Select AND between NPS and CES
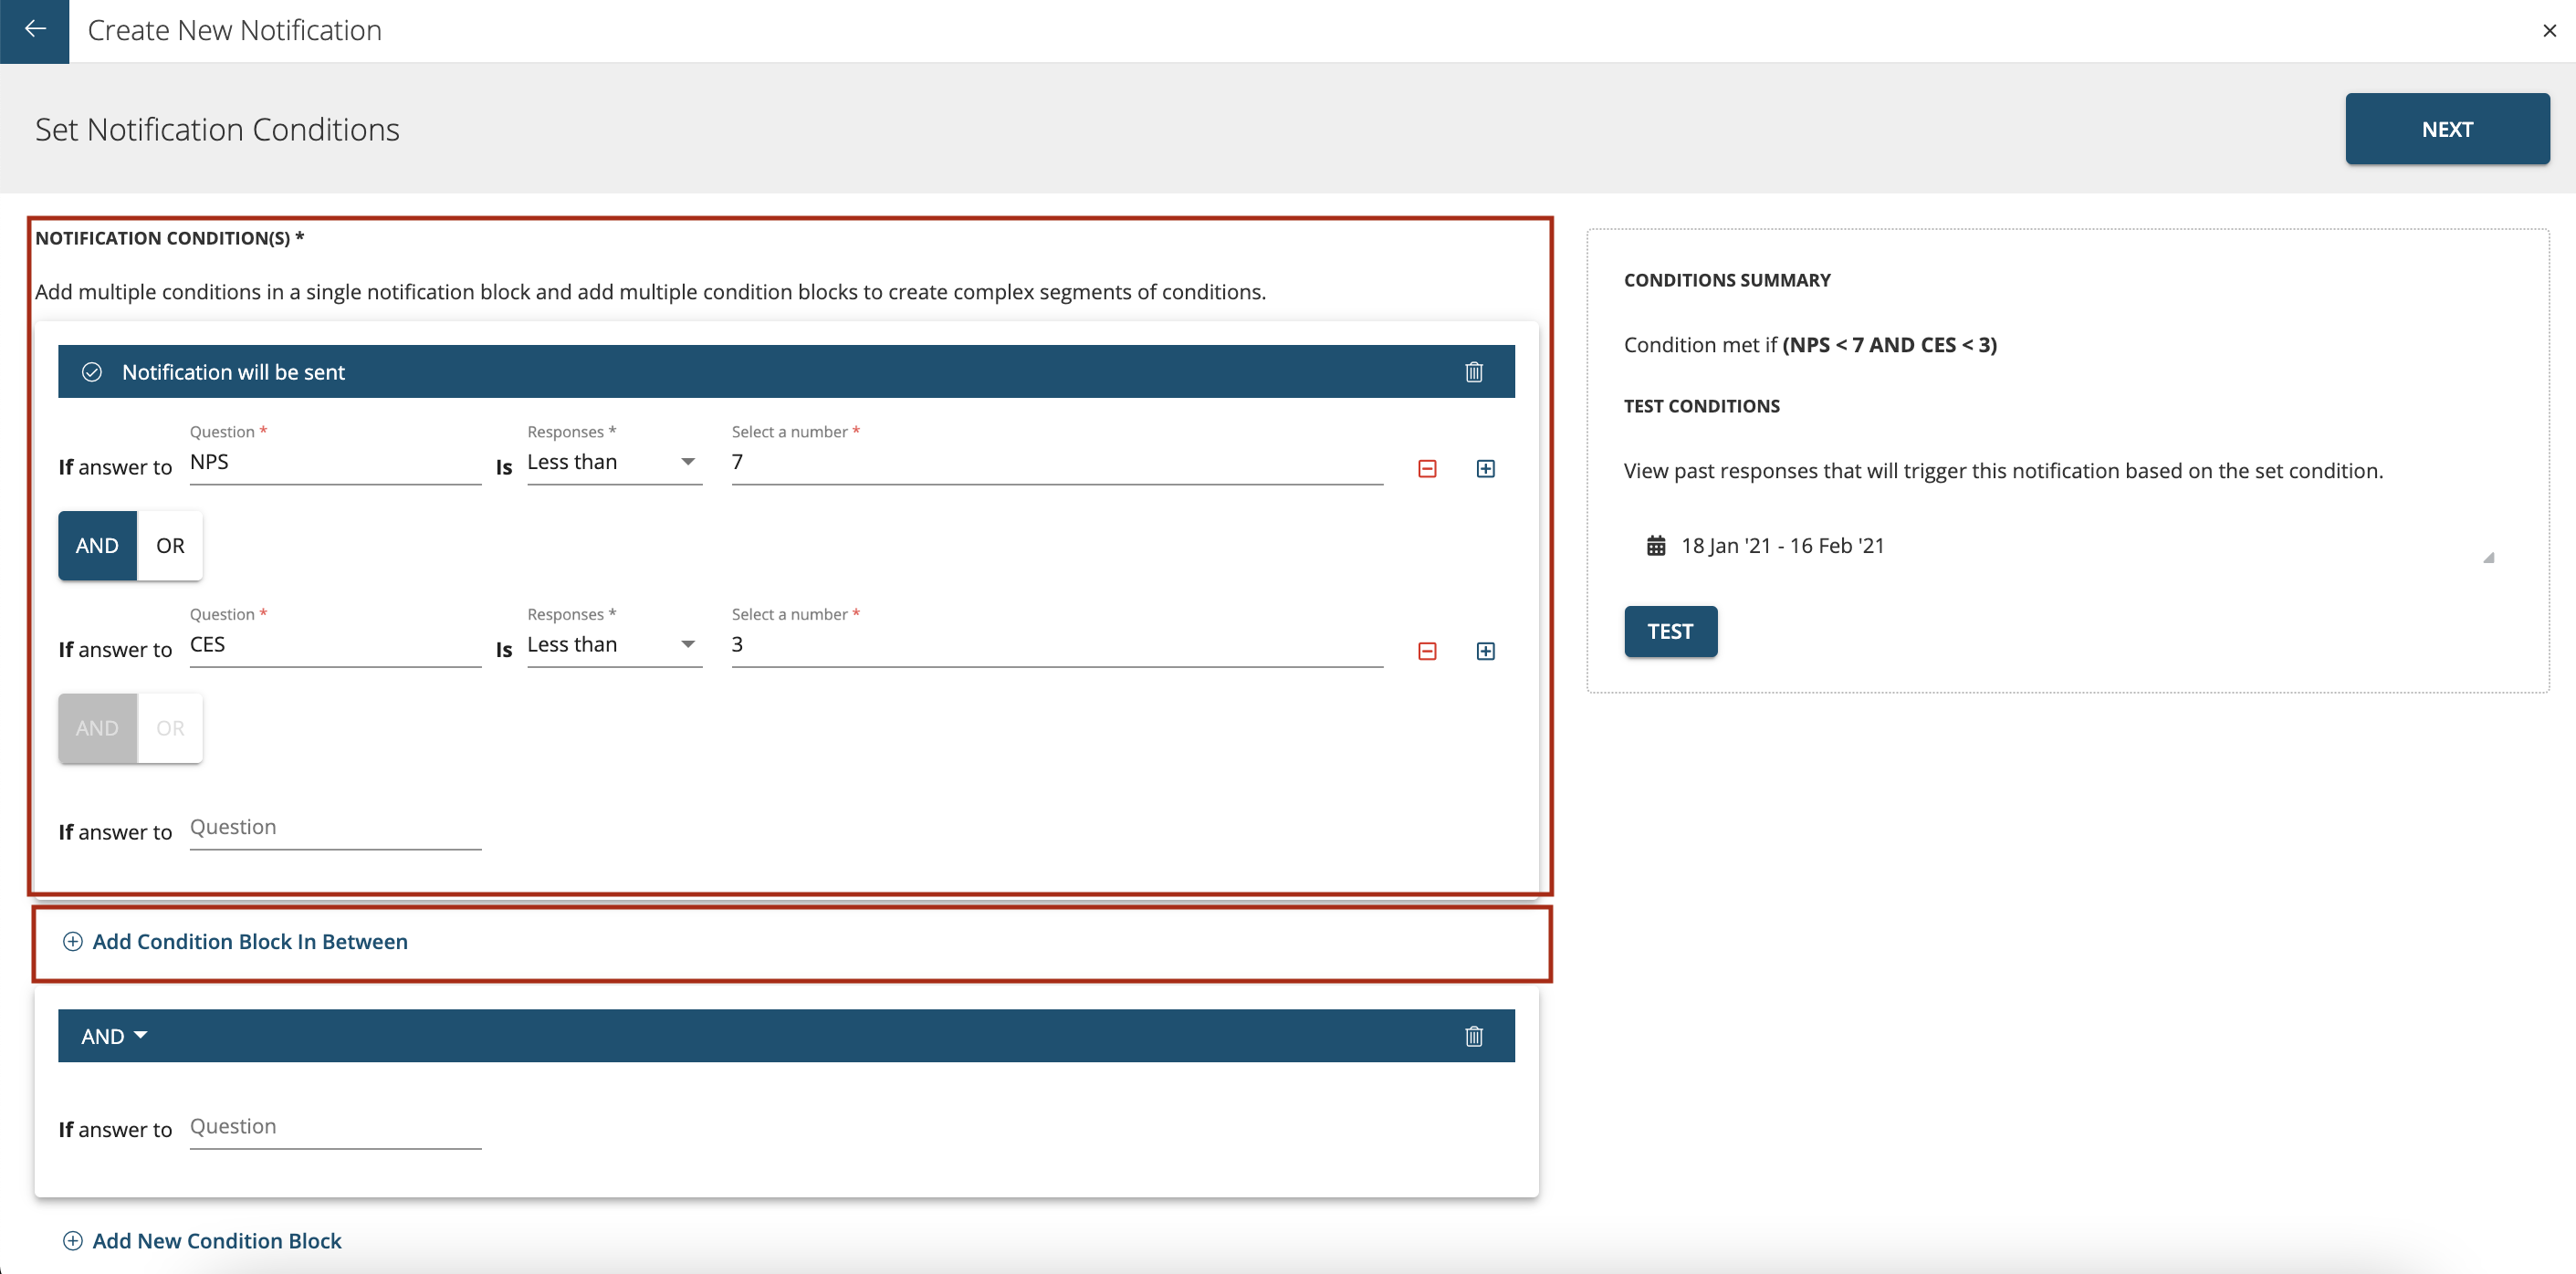 click(x=97, y=546)
